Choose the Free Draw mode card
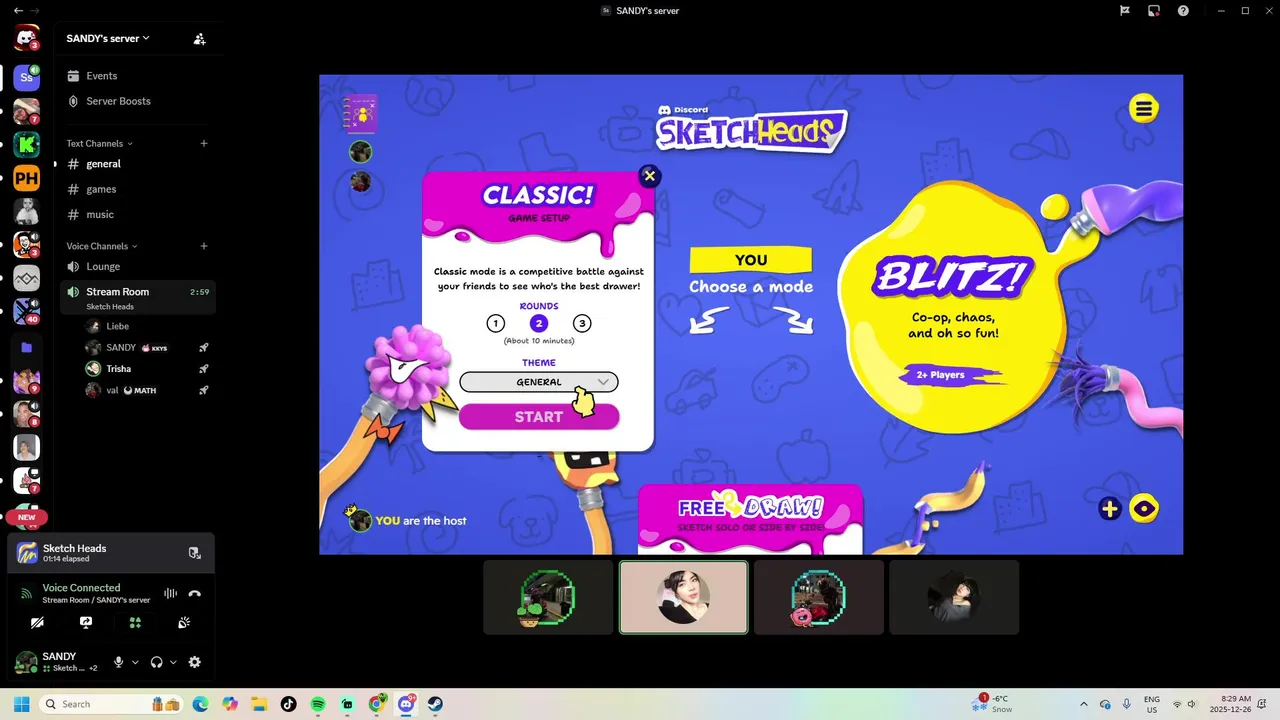 pyautogui.click(x=750, y=520)
